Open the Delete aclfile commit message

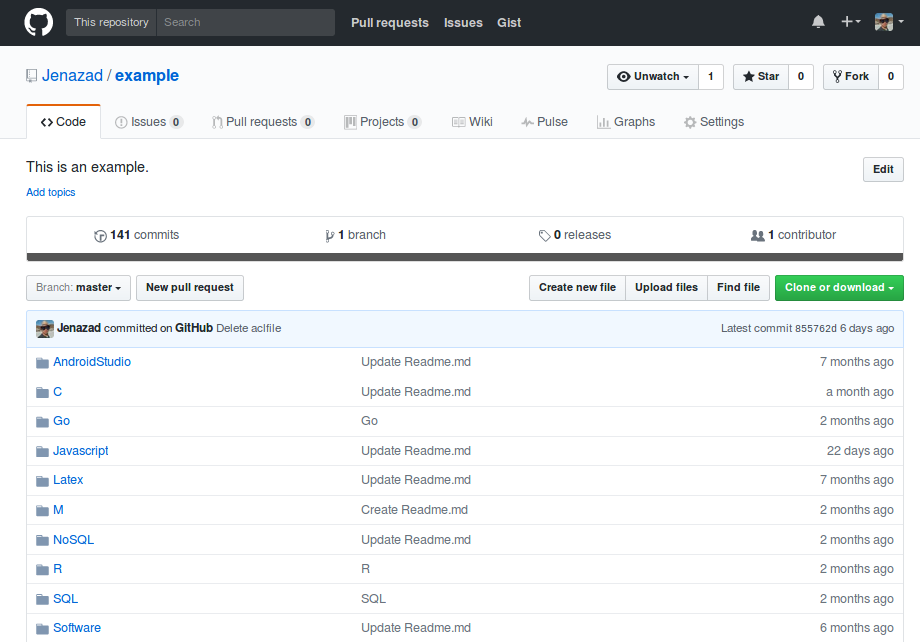(249, 329)
